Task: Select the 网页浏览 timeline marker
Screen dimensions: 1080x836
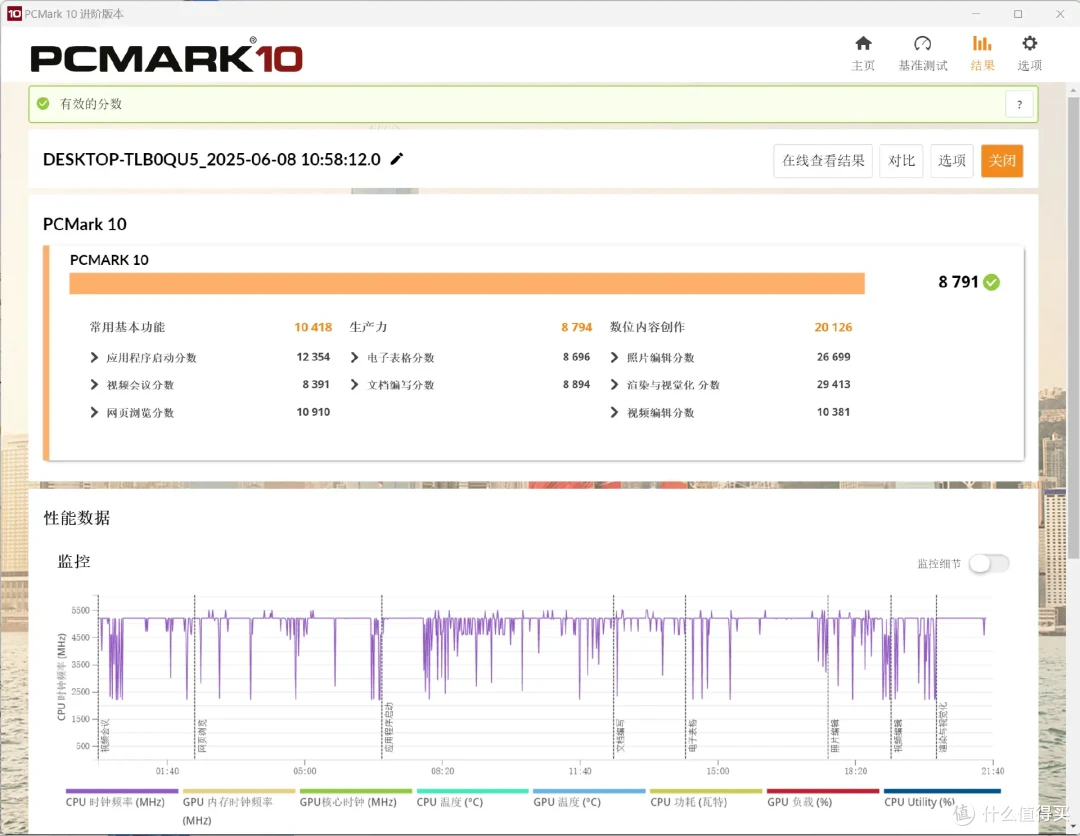Action: pos(202,735)
